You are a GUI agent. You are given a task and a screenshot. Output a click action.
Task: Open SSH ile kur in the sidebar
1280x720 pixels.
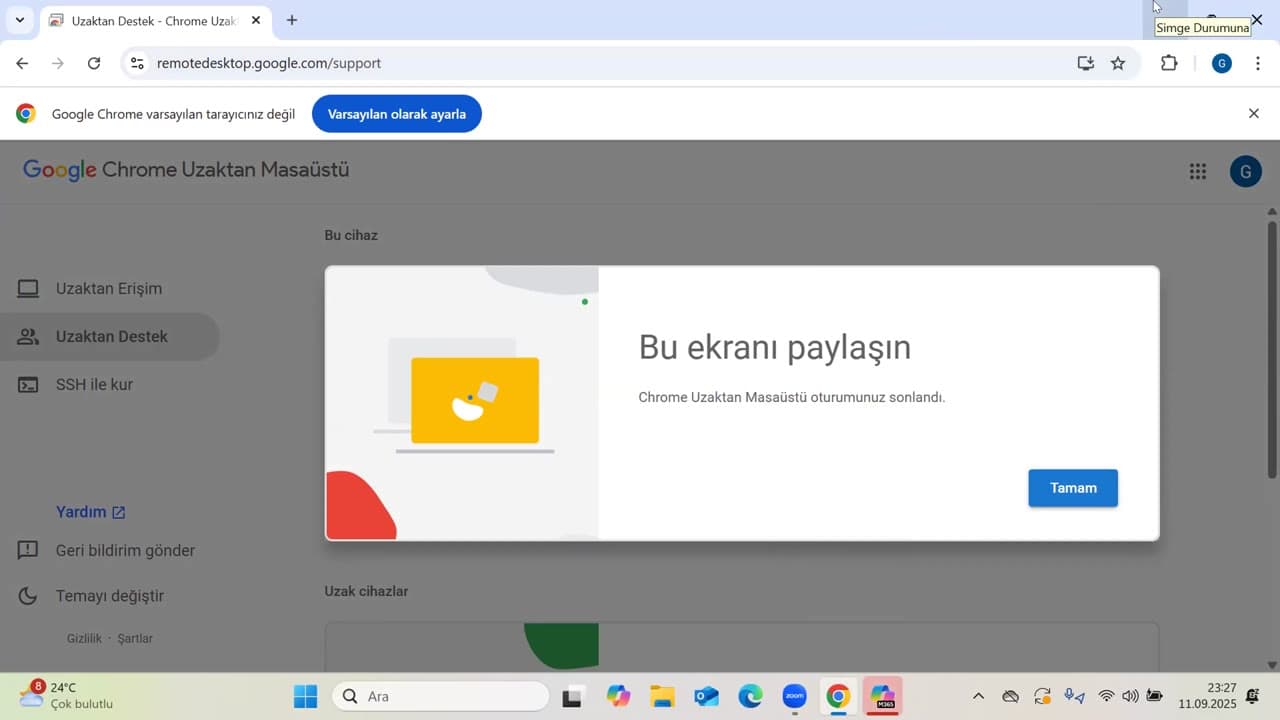(109, 385)
